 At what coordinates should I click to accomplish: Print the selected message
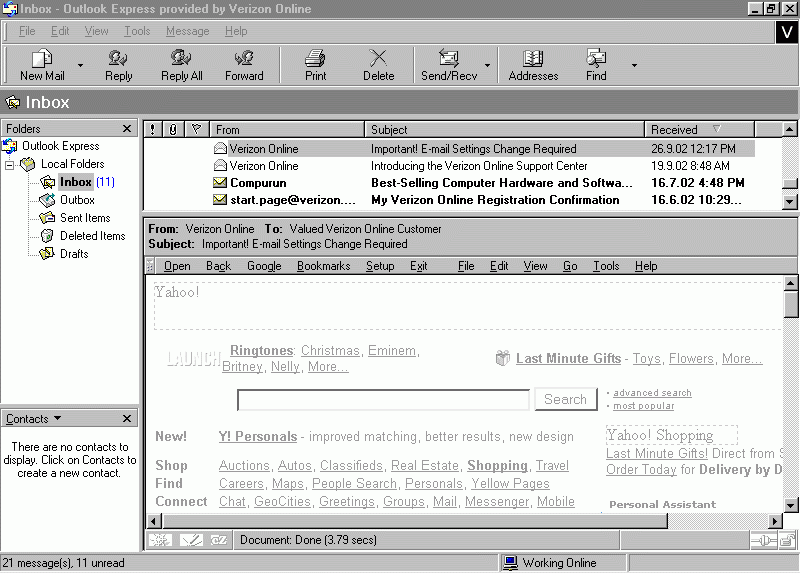315,65
